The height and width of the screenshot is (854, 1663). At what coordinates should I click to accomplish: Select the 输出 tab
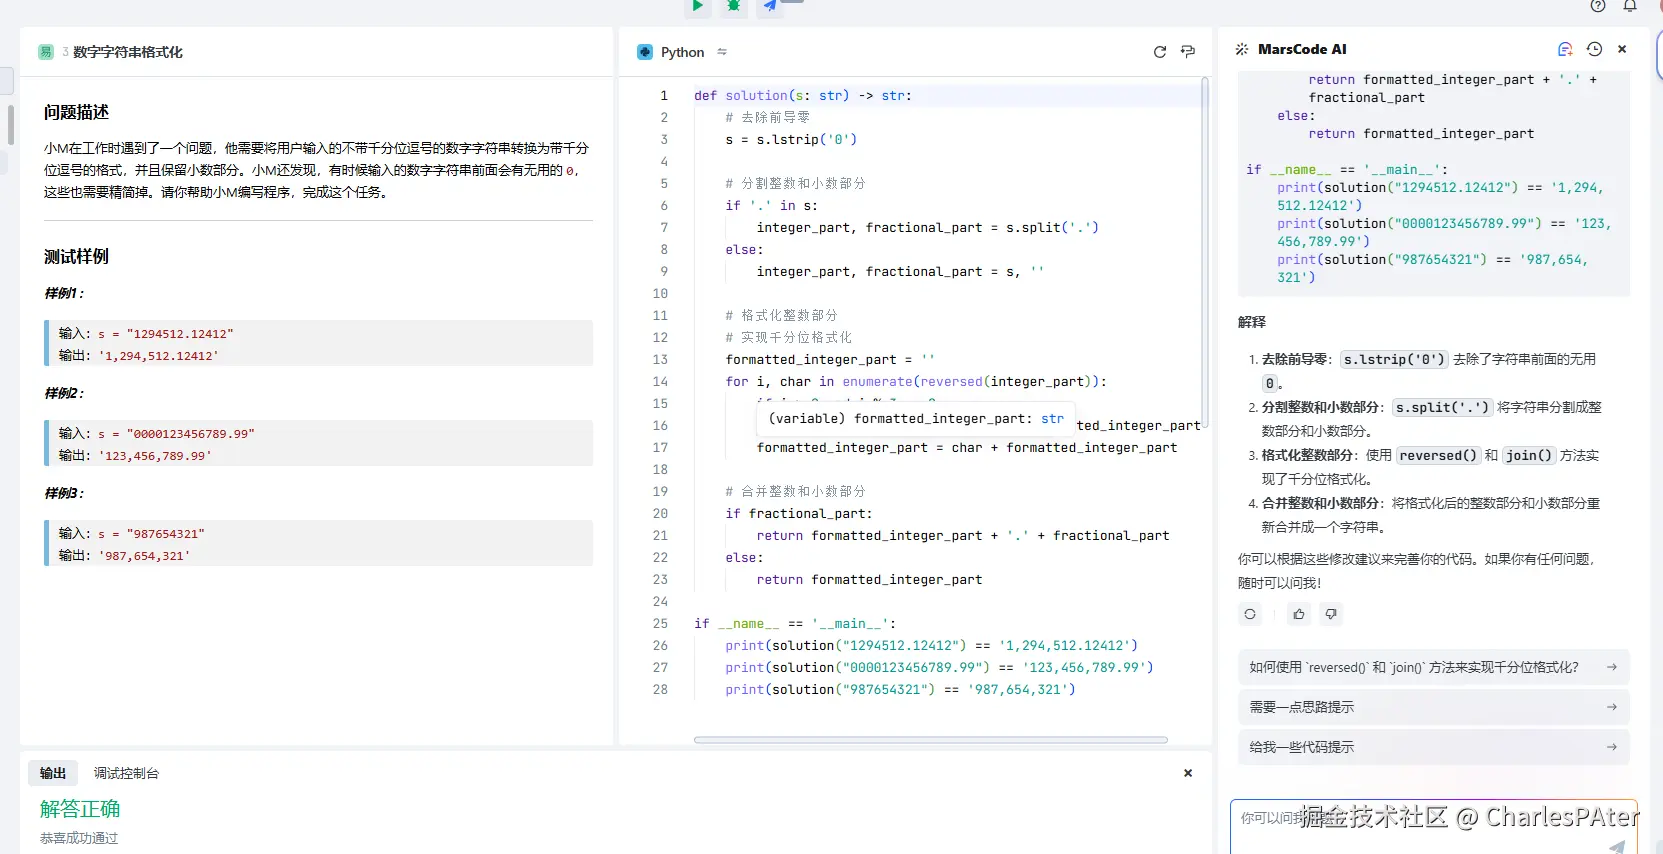[53, 773]
